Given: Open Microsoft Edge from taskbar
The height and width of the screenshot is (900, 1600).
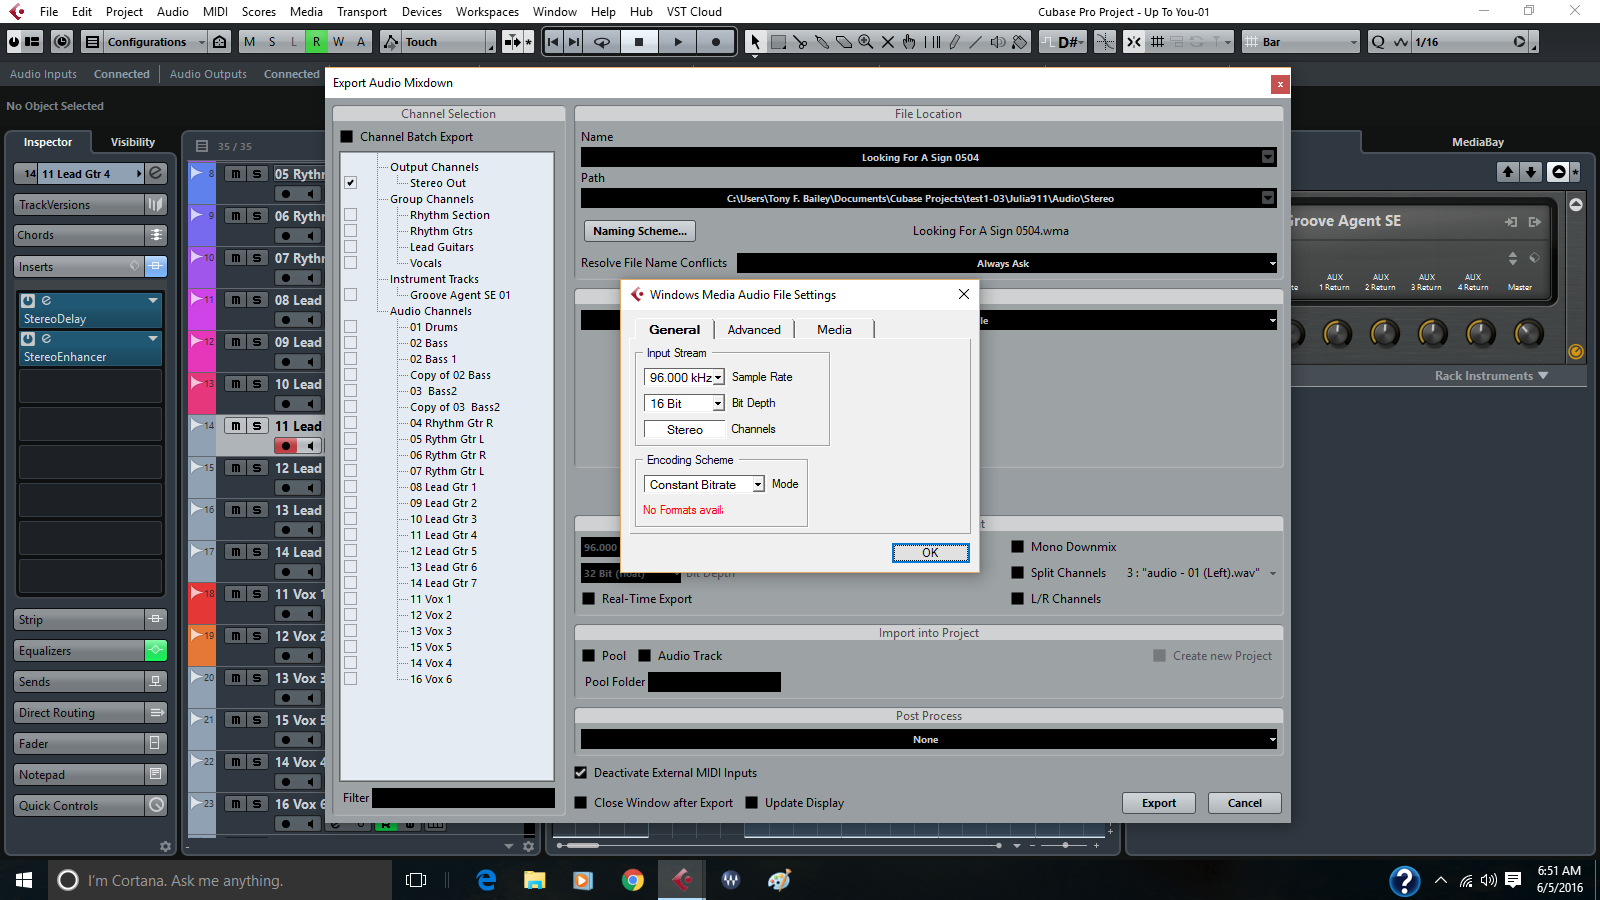Looking at the screenshot, I should 487,880.
